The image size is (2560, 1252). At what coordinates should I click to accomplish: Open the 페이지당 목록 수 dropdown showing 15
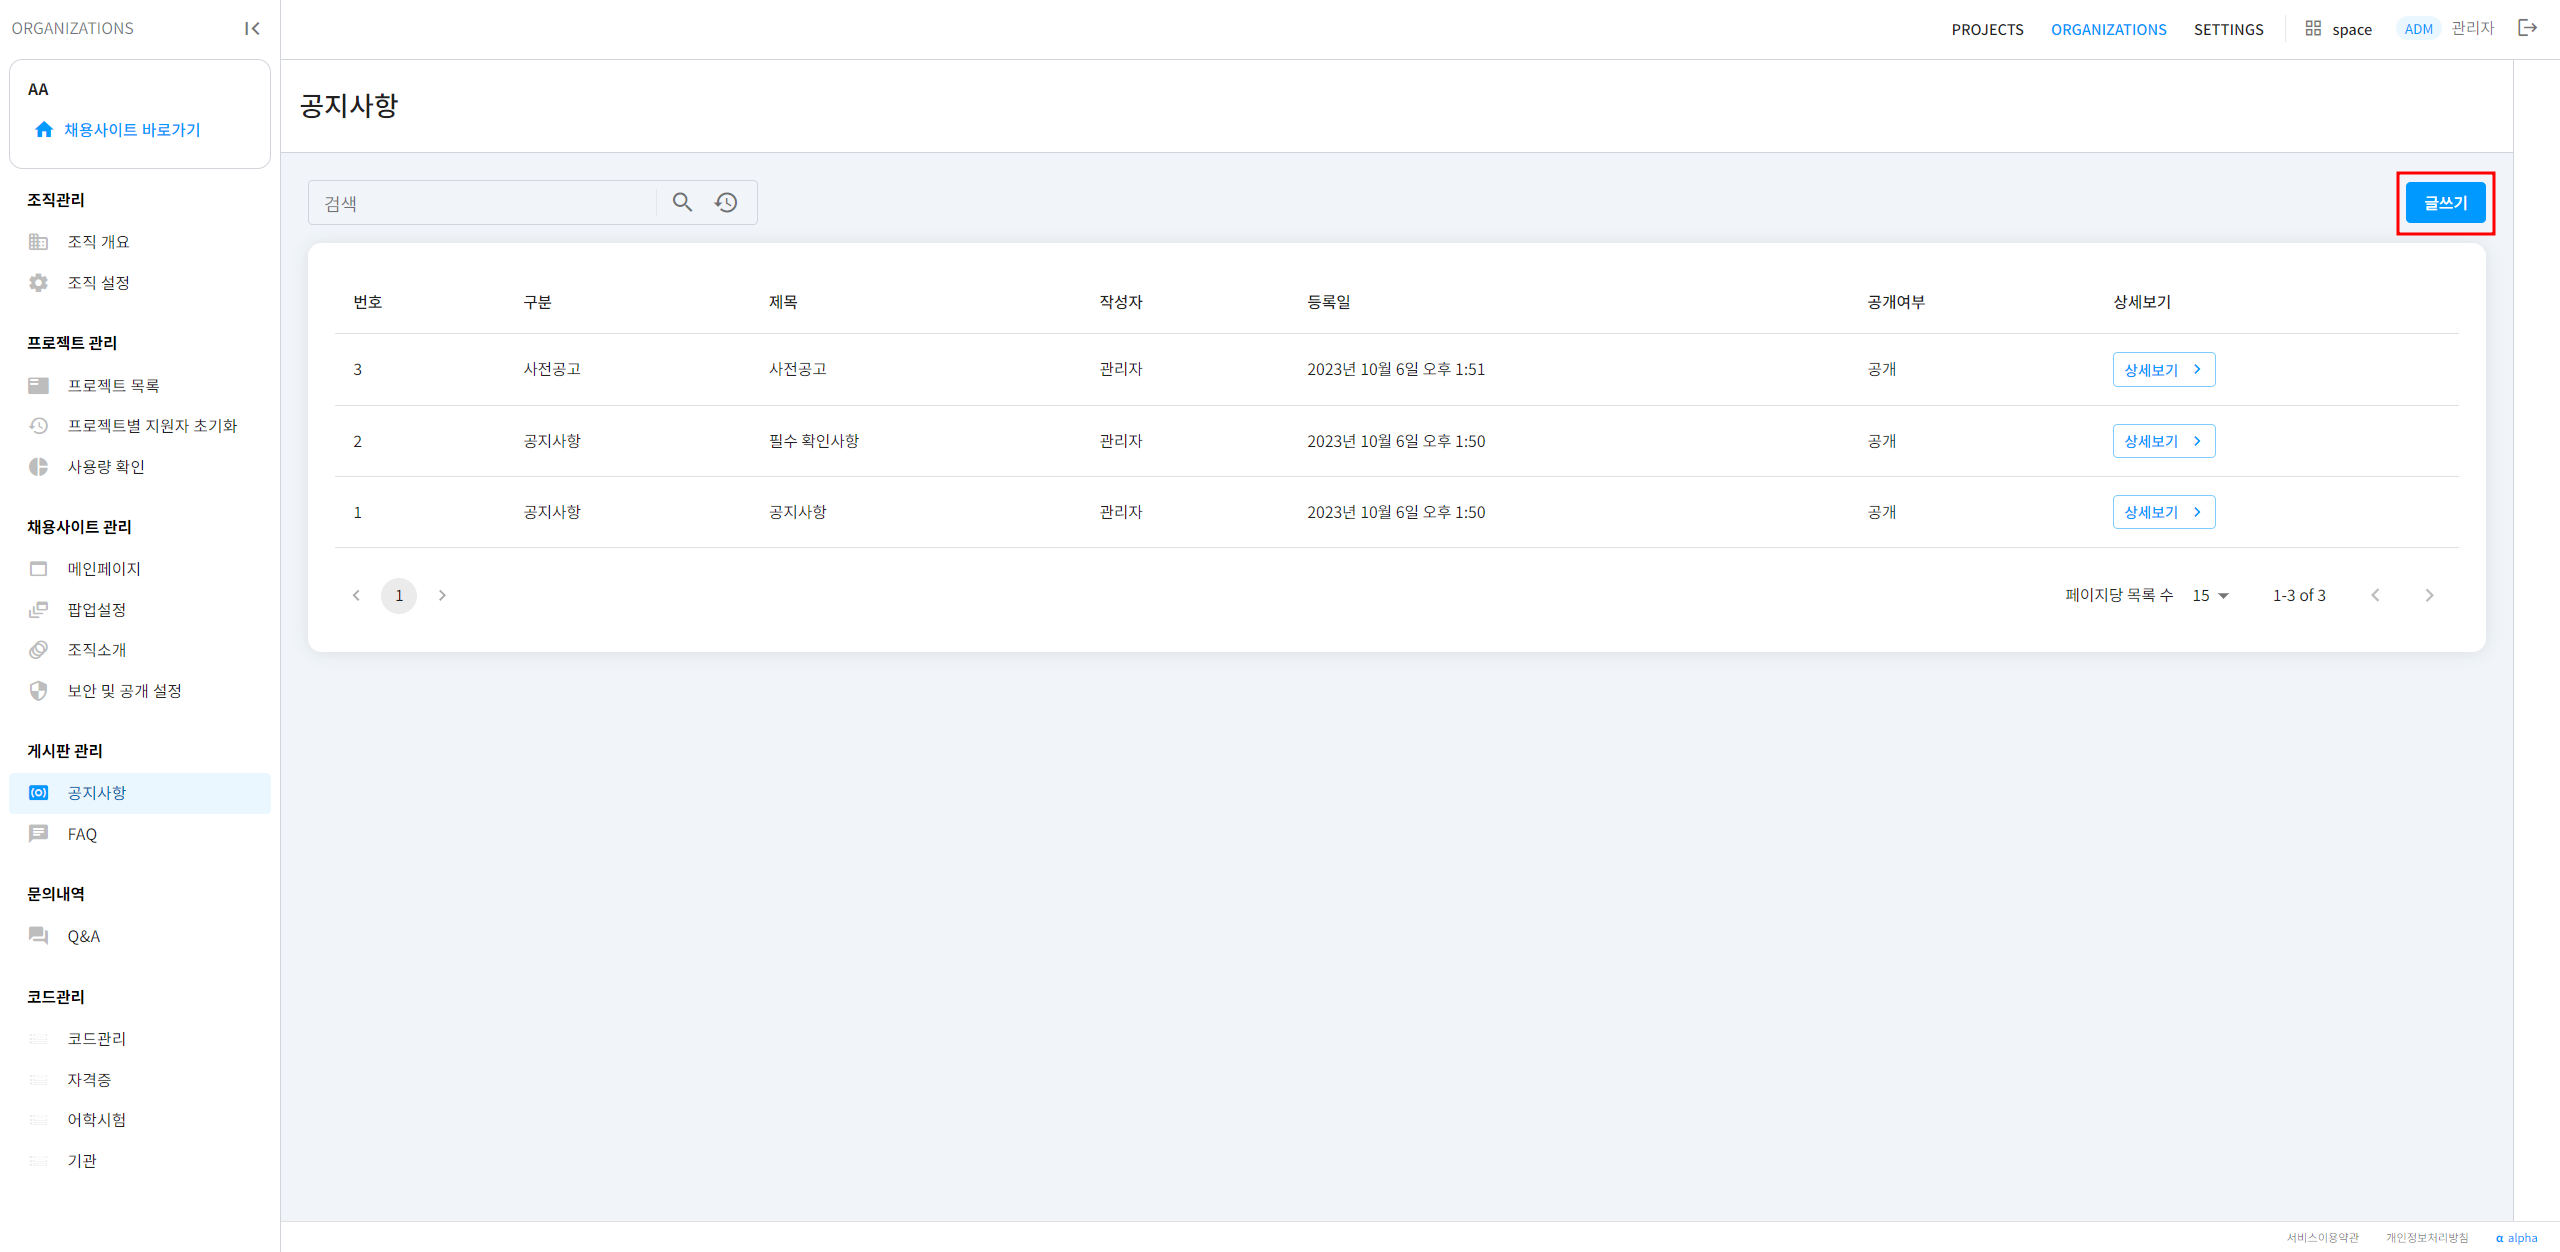[x=2211, y=596]
